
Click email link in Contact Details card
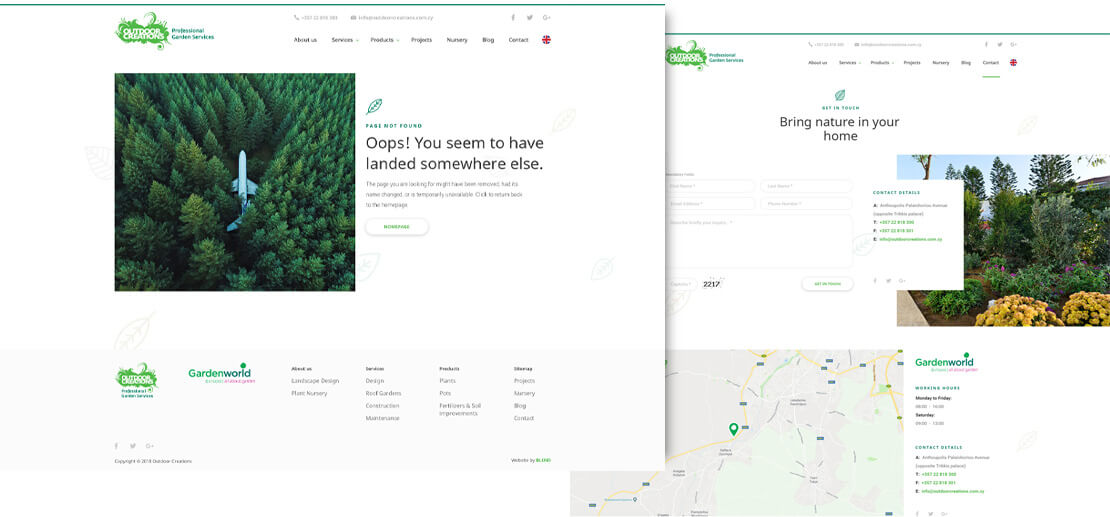910,239
